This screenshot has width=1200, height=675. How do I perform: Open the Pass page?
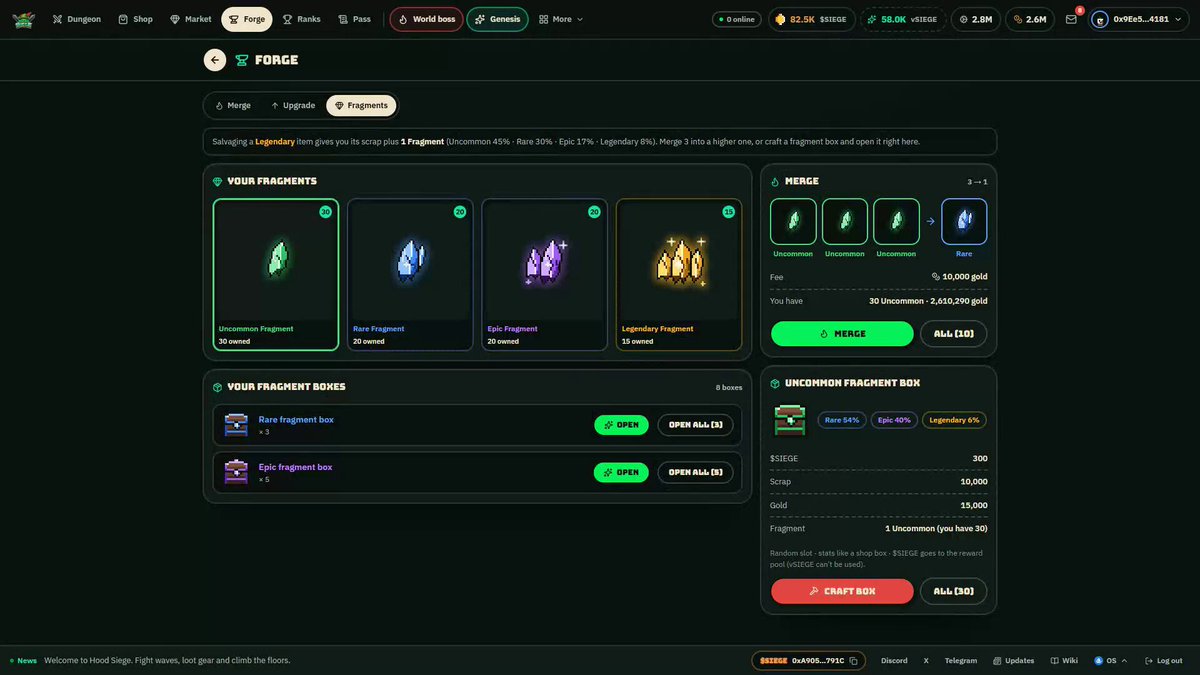point(355,19)
